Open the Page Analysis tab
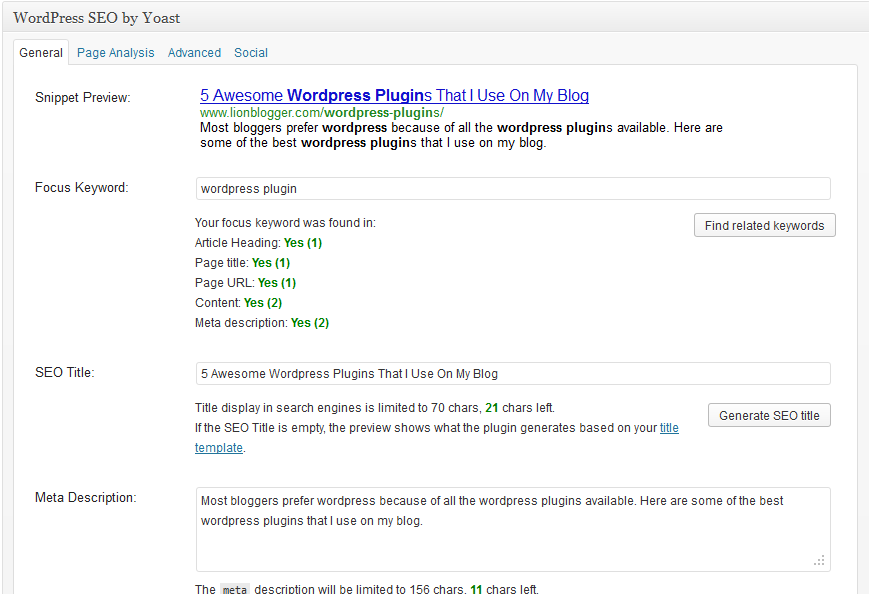869x594 pixels. click(115, 53)
